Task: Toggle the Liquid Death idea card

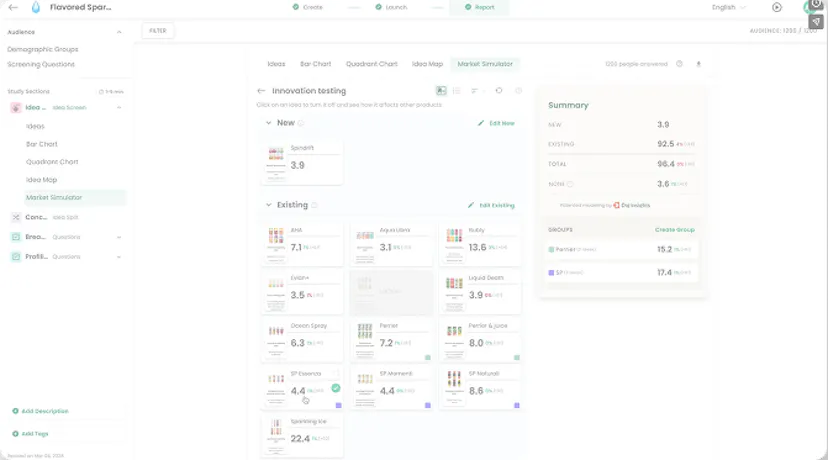Action: [480, 292]
